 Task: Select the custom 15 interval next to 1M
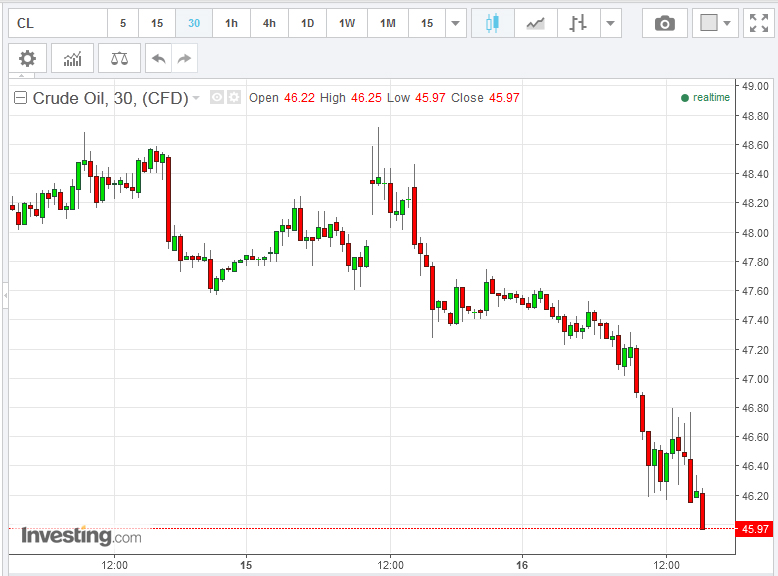click(427, 23)
